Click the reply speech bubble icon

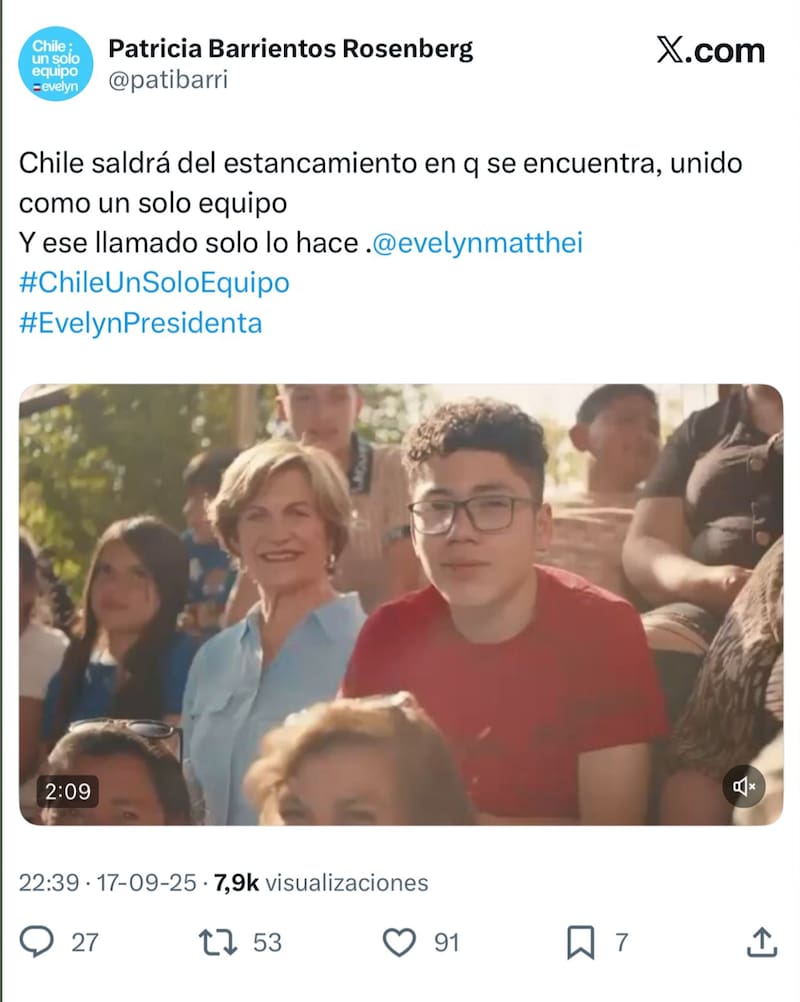pyautogui.click(x=36, y=942)
